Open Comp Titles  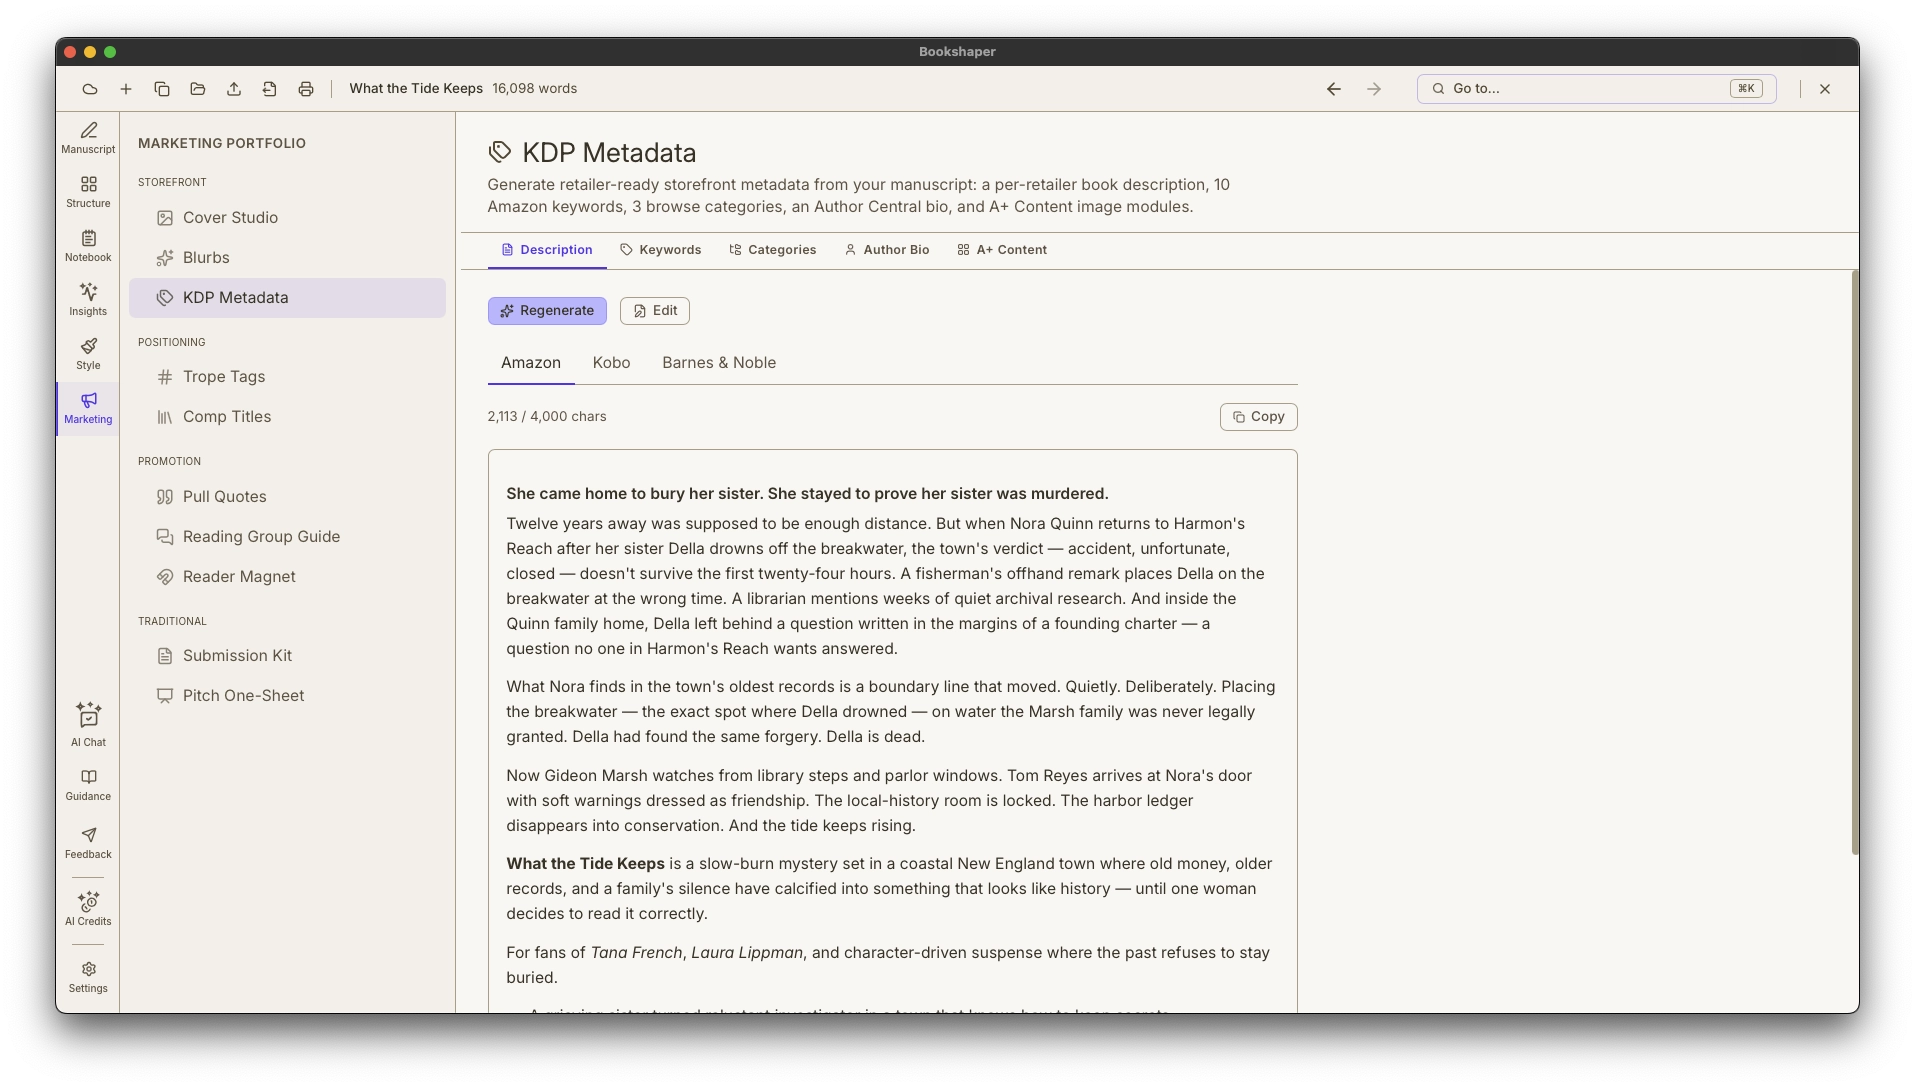[x=287, y=417]
